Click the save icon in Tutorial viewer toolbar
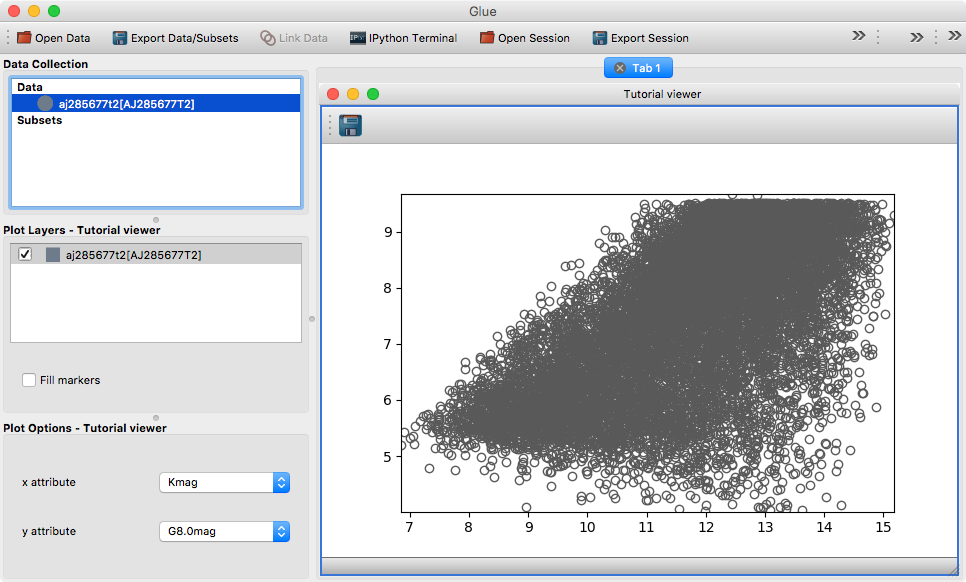966x582 pixels. click(350, 125)
